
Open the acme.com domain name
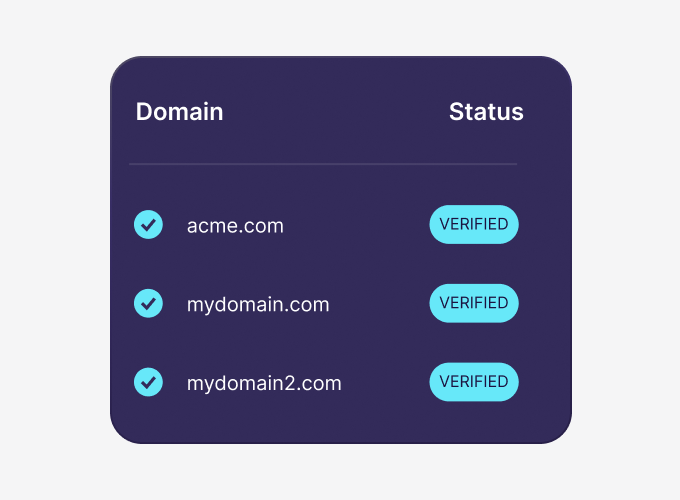(235, 226)
